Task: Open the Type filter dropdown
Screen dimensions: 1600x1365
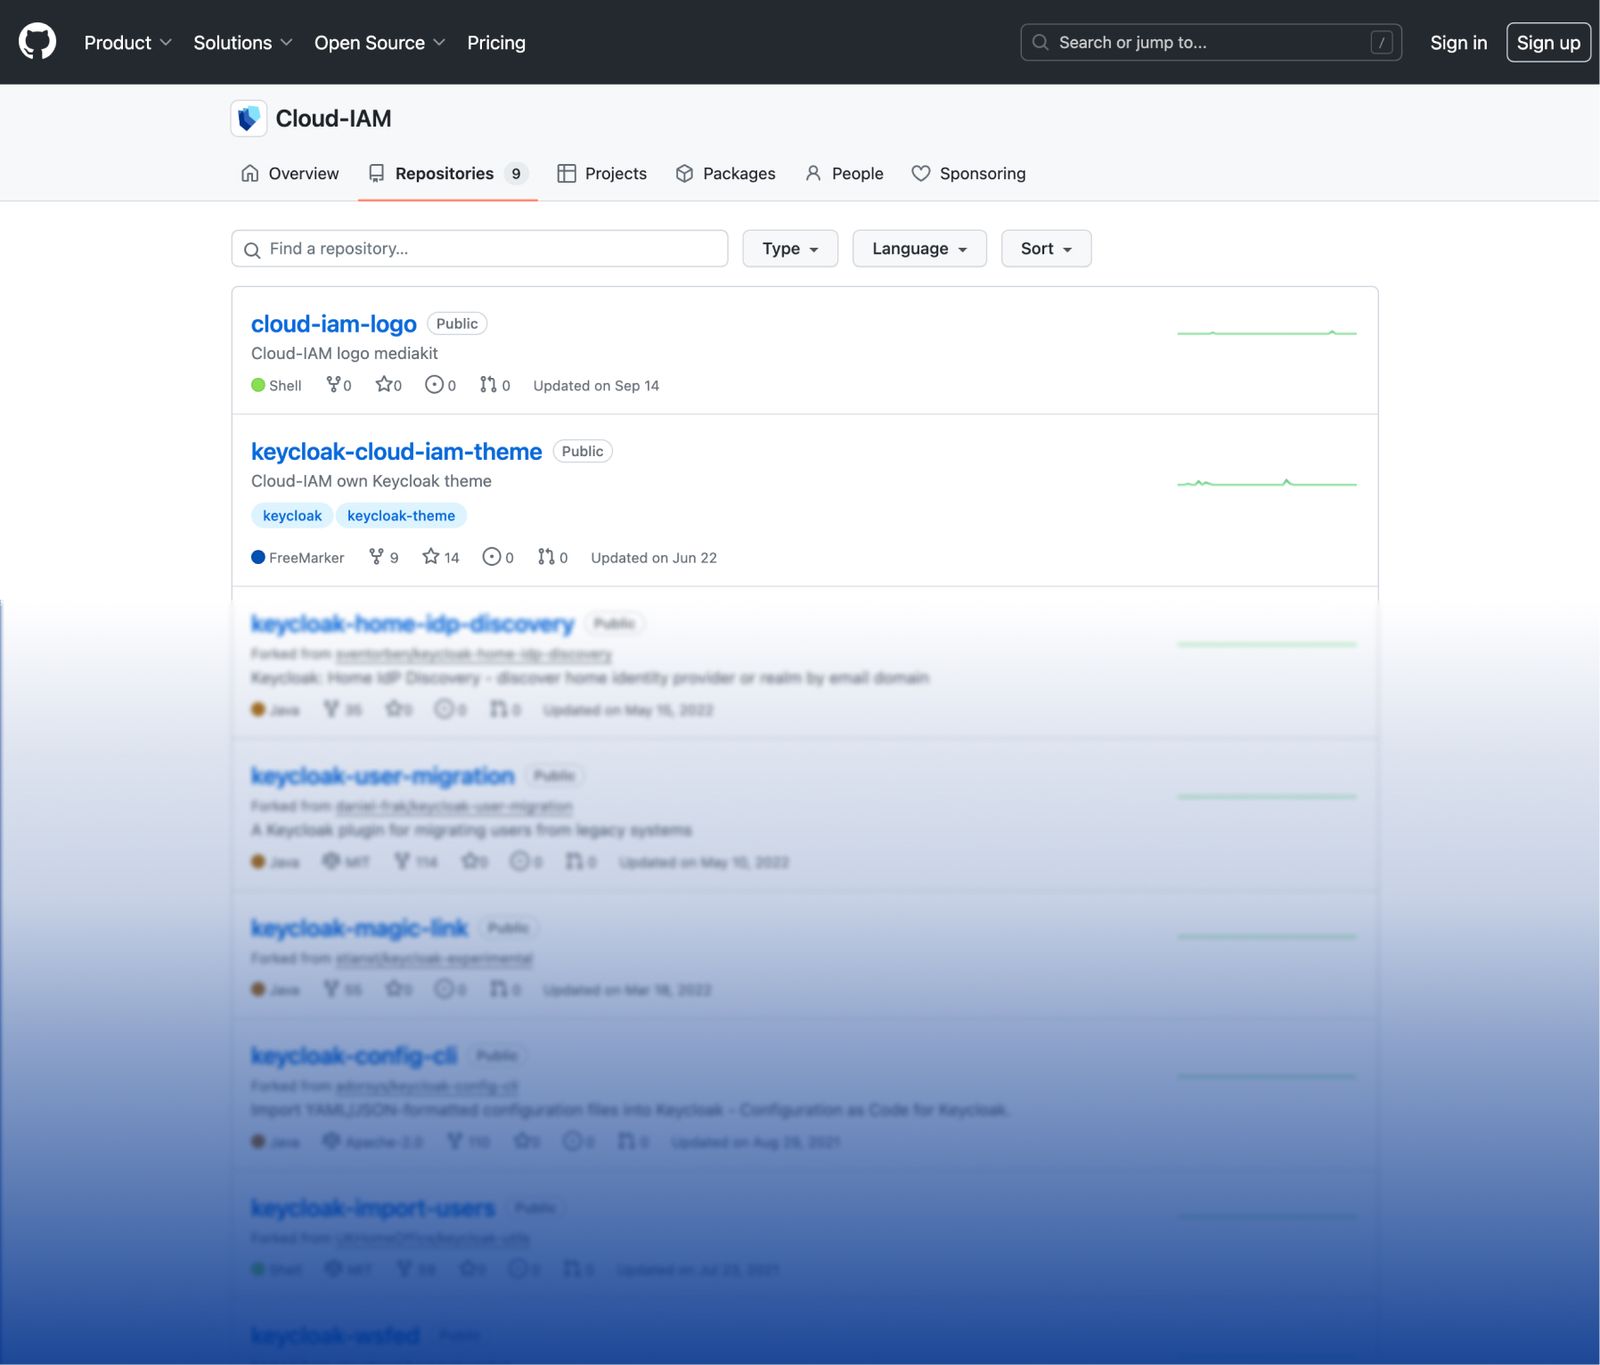Action: (x=790, y=248)
